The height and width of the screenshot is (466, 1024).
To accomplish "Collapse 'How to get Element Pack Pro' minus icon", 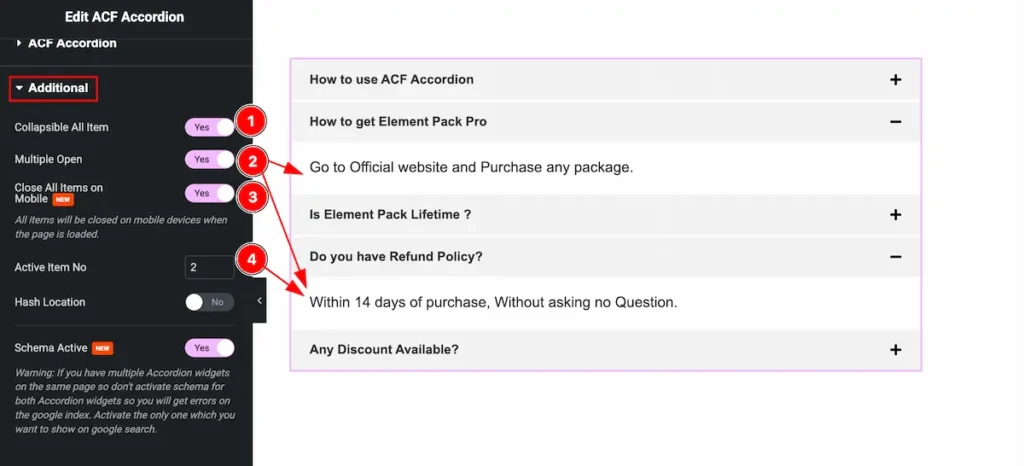I will 895,122.
